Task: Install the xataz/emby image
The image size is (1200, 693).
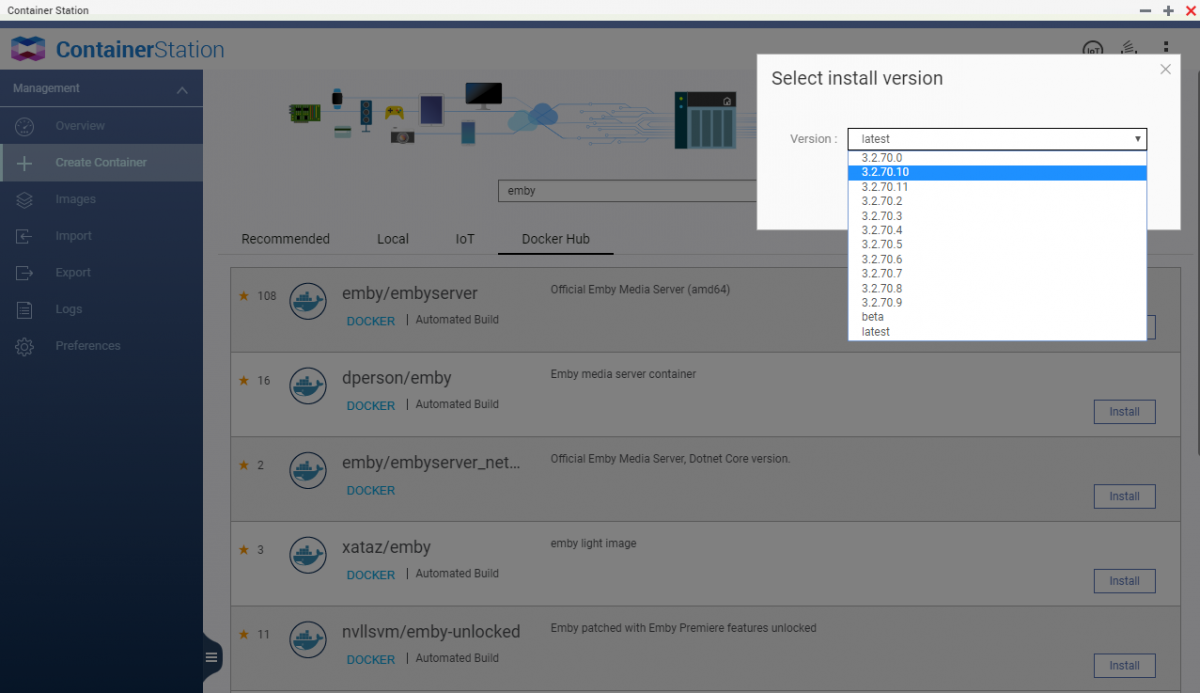Action: coord(1124,581)
